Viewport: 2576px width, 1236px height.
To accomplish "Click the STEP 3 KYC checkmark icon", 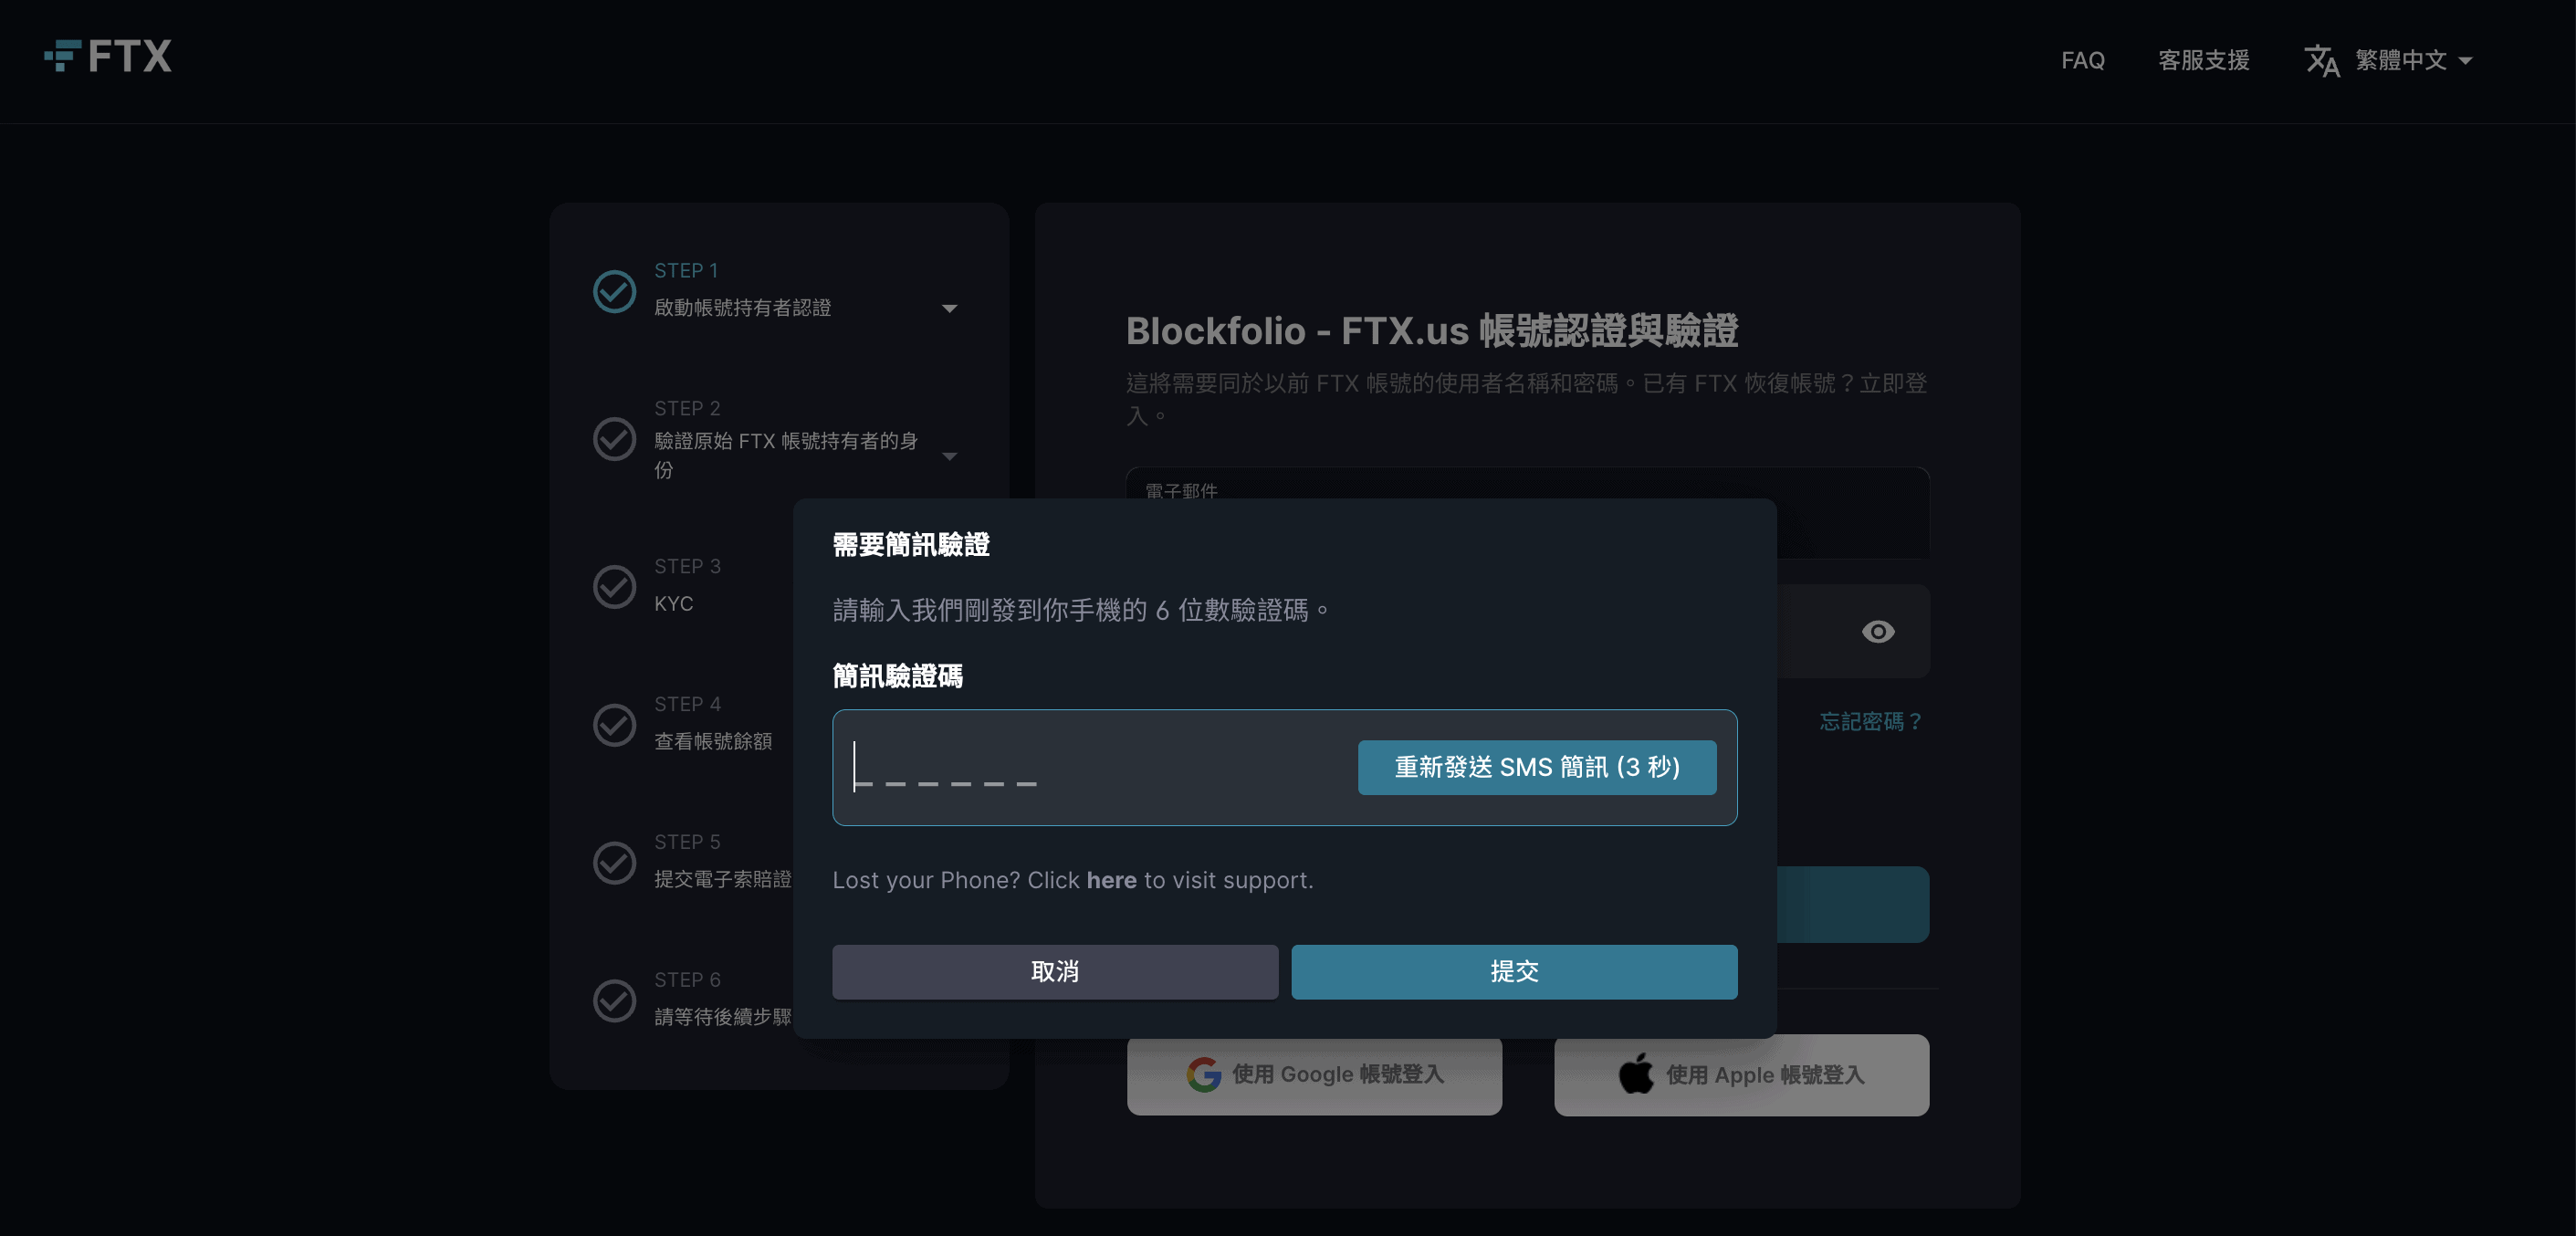I will (614, 586).
